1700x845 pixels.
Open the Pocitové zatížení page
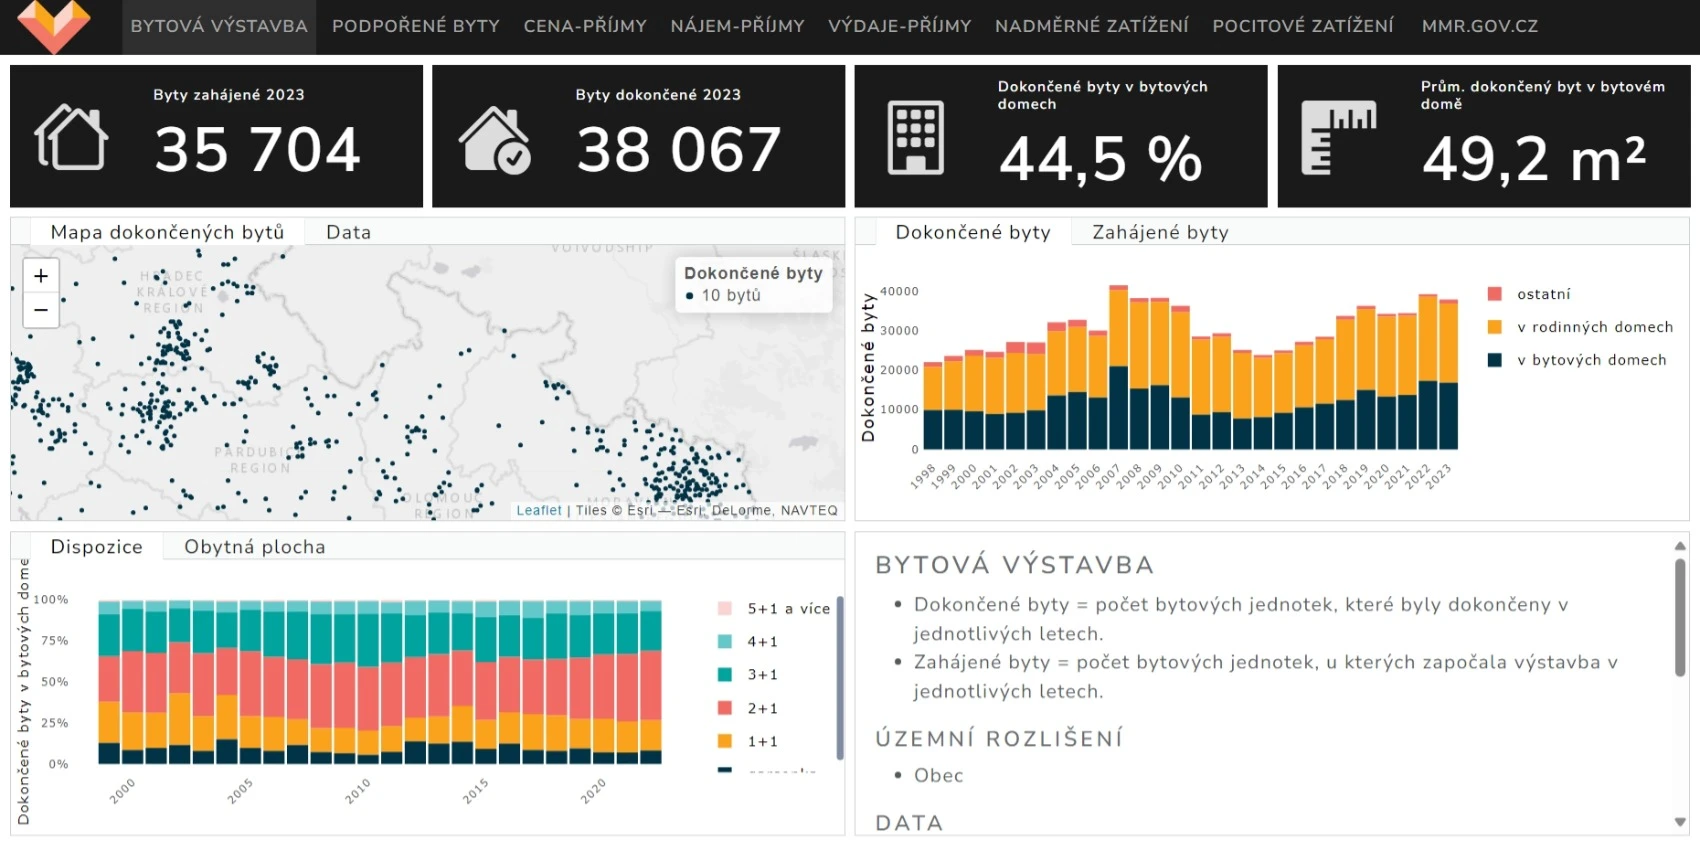tap(1302, 26)
